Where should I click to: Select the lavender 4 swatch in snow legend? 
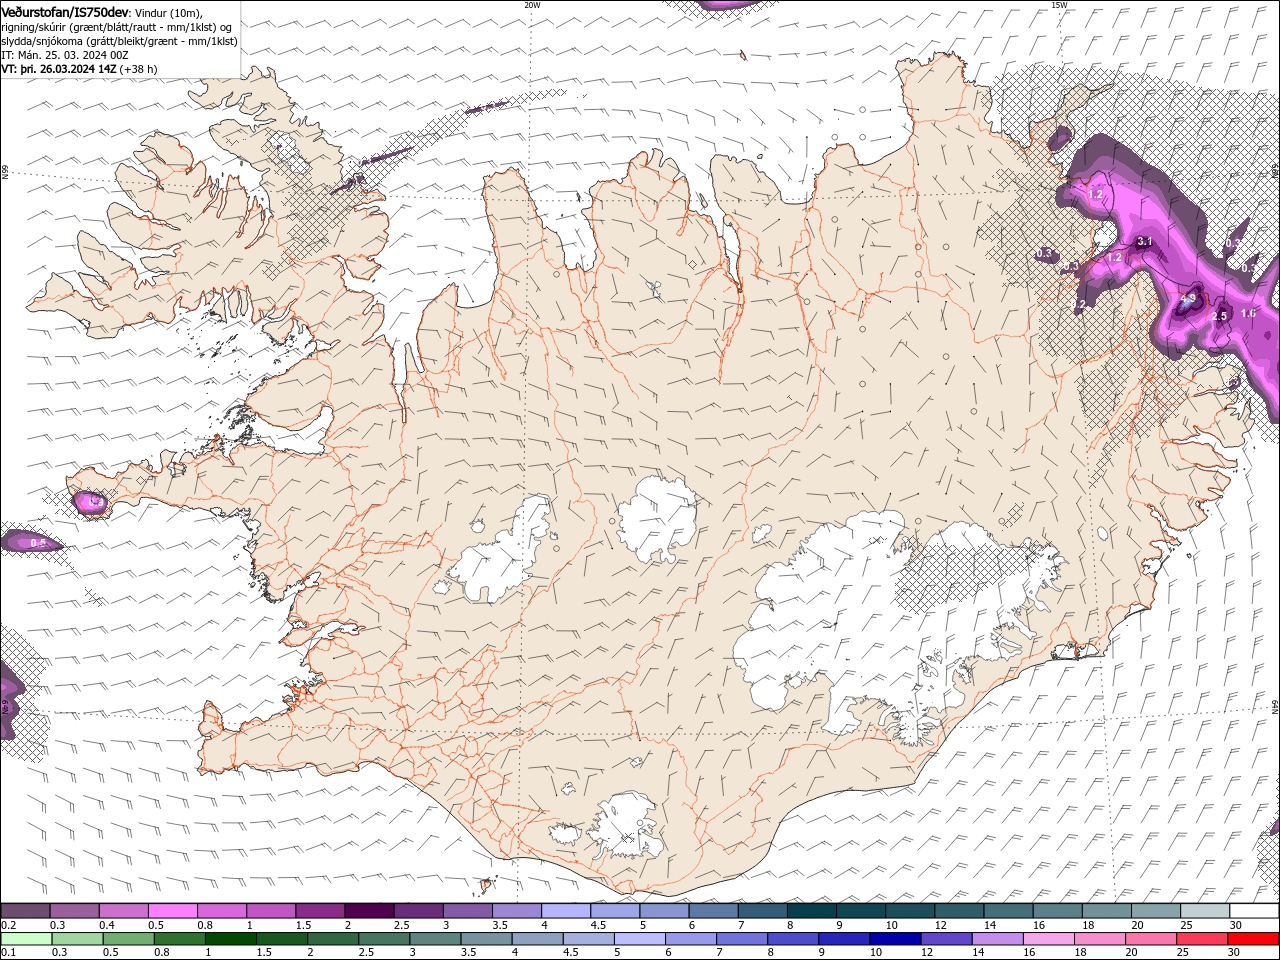(x=566, y=911)
